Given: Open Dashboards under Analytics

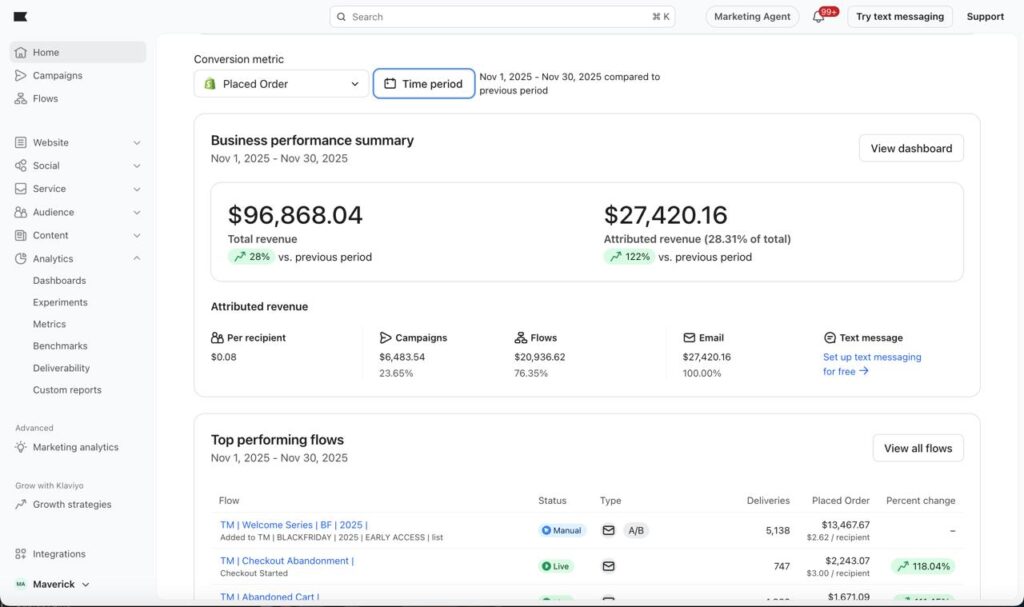Looking at the screenshot, I should [x=59, y=281].
